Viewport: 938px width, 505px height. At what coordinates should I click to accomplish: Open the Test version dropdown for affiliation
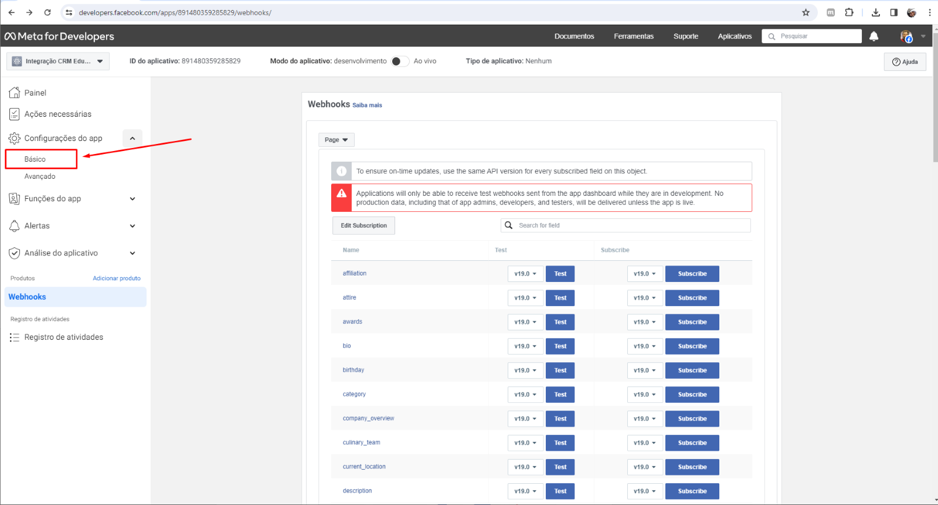point(525,273)
